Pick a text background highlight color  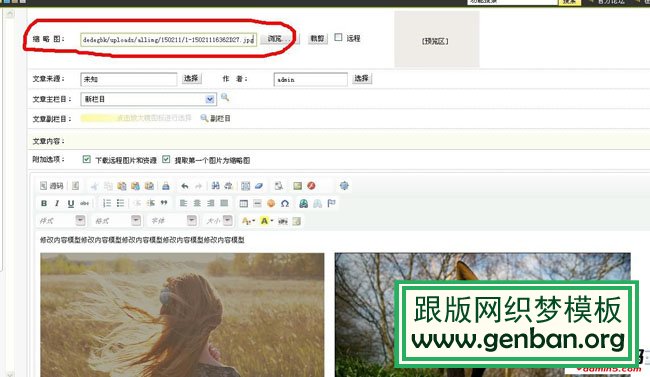[266, 221]
